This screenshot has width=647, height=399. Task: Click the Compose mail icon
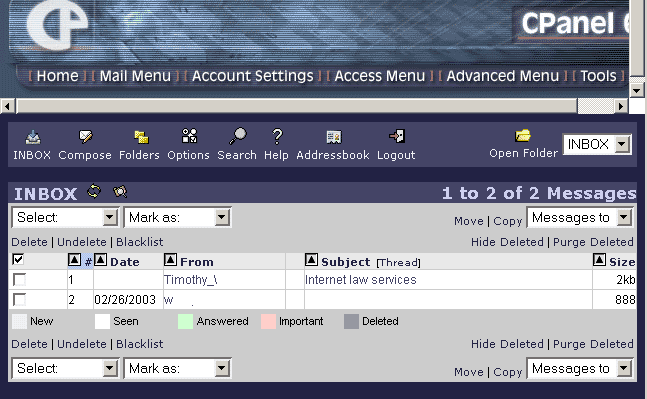coord(85,137)
